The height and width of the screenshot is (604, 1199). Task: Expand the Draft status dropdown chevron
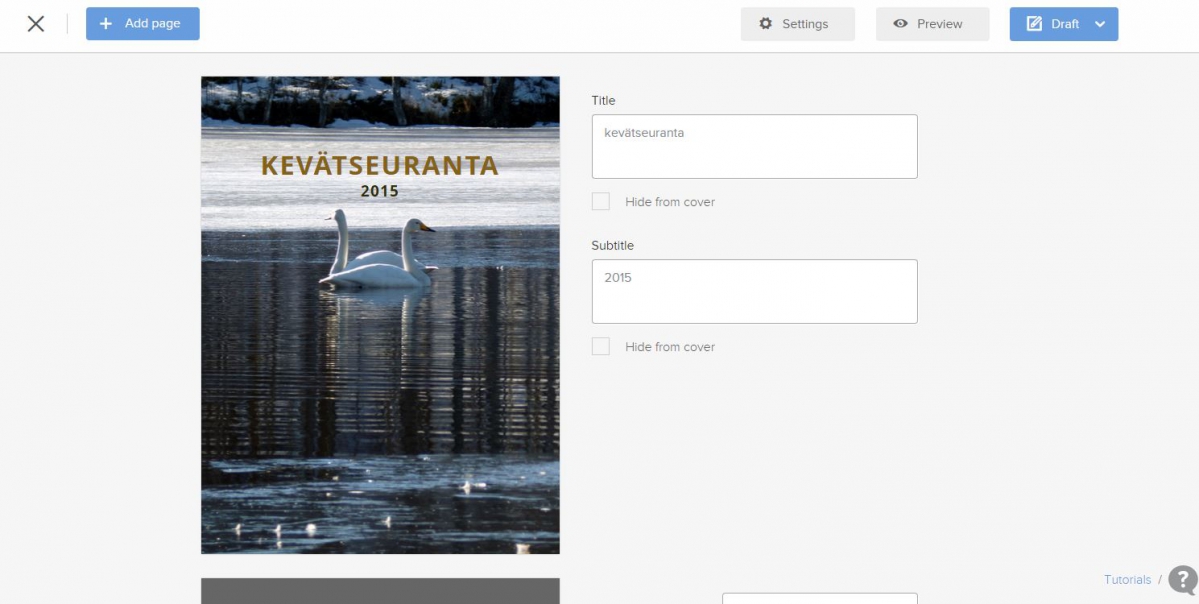click(1100, 24)
